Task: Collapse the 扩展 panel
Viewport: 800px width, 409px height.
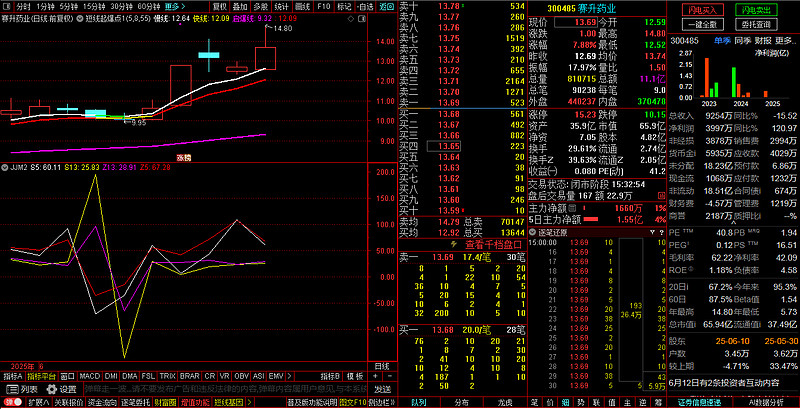Action: [39, 403]
